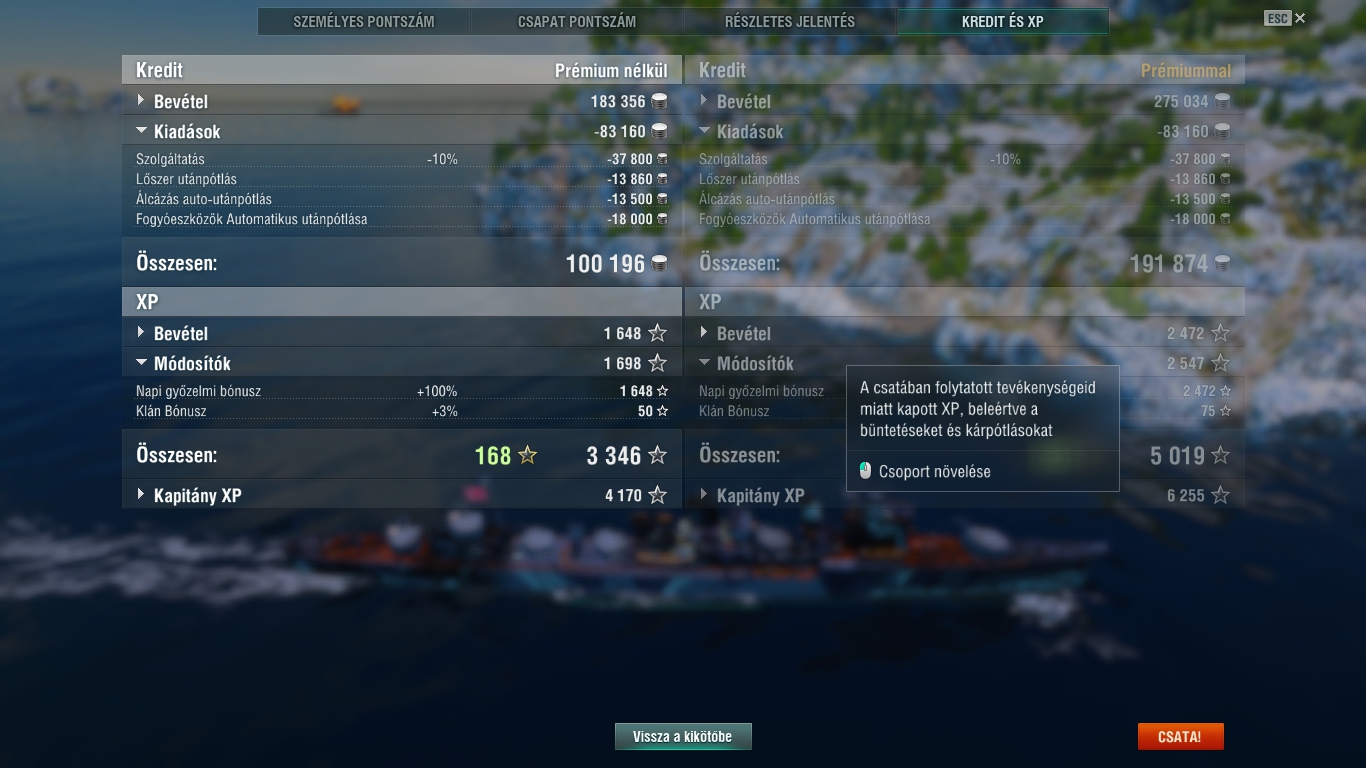
Task: Click the Vissza a kikötőbe button
Action: [683, 737]
